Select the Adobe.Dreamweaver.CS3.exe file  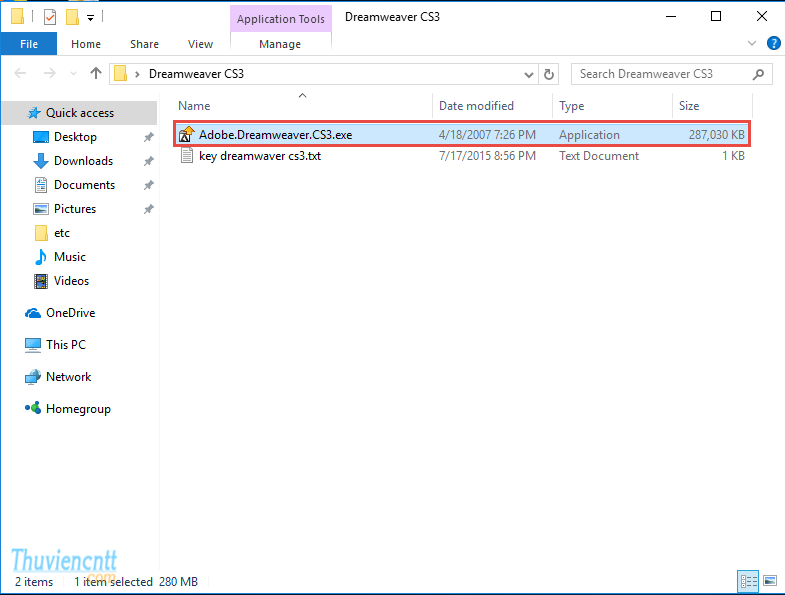(462, 135)
